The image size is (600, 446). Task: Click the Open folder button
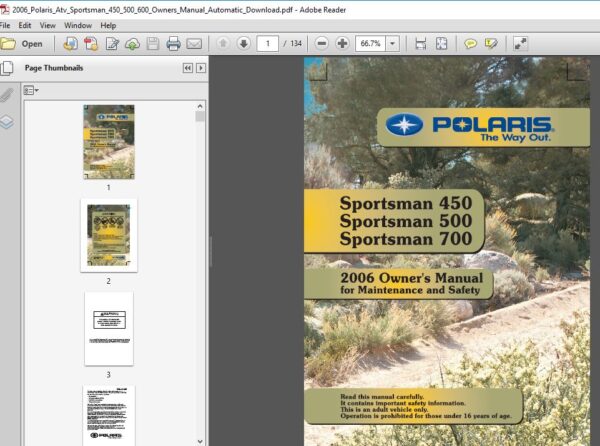pyautogui.click(x=21, y=44)
